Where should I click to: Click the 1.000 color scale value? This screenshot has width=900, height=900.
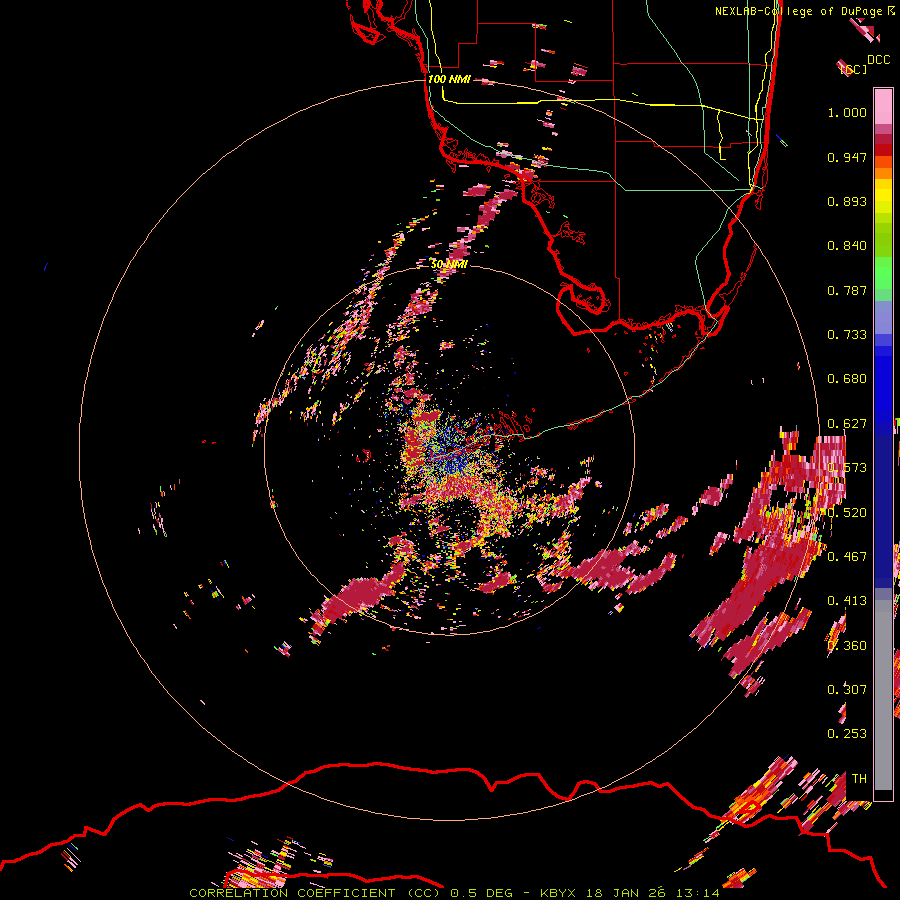(x=847, y=113)
